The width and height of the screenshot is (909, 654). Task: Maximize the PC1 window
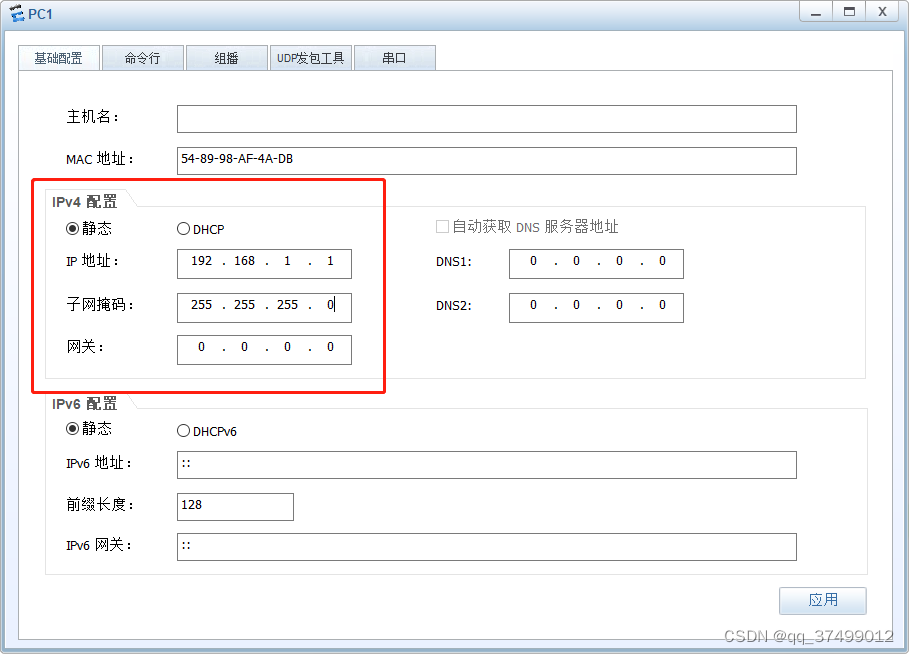(x=849, y=12)
